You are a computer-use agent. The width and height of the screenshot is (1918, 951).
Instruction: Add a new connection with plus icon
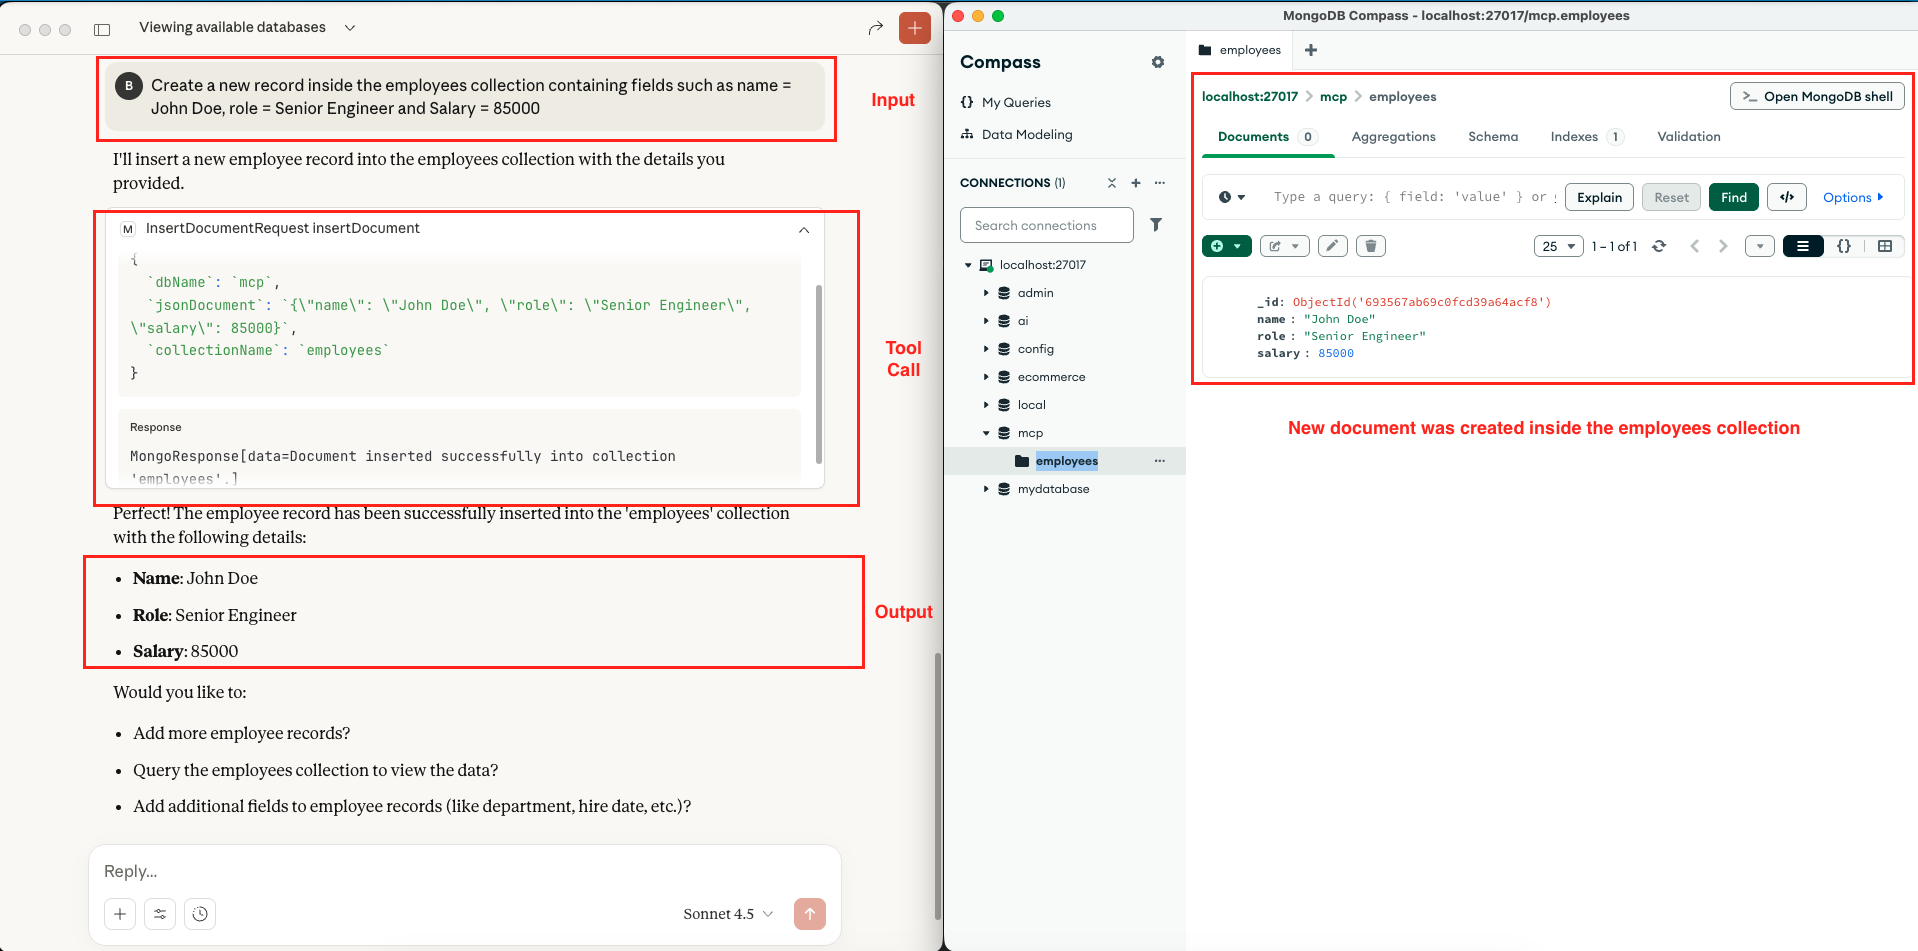click(1135, 183)
